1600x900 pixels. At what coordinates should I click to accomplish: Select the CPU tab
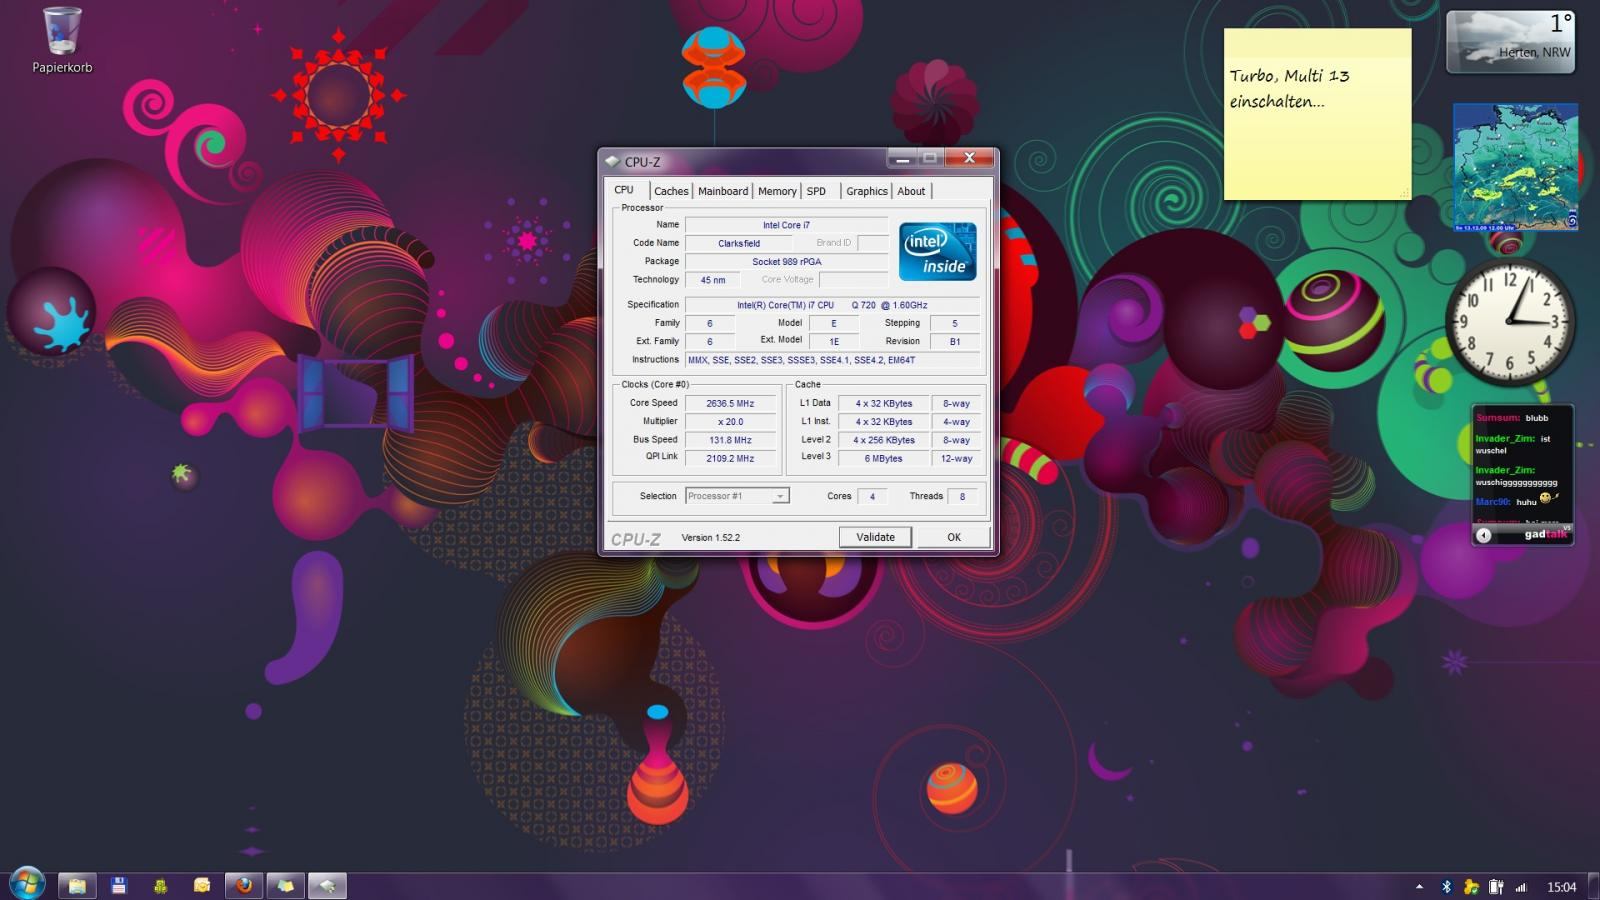pyautogui.click(x=624, y=190)
